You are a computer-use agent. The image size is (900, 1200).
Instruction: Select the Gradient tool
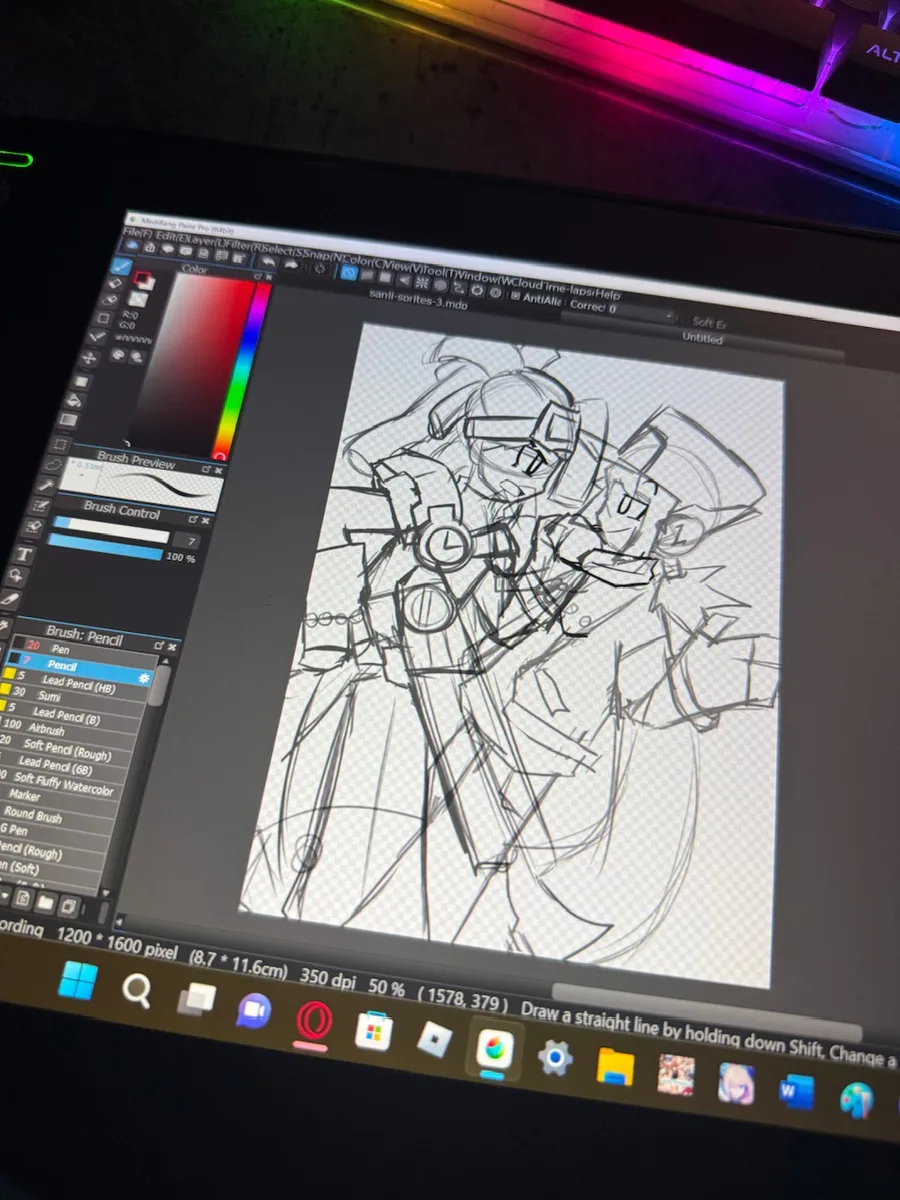click(67, 420)
